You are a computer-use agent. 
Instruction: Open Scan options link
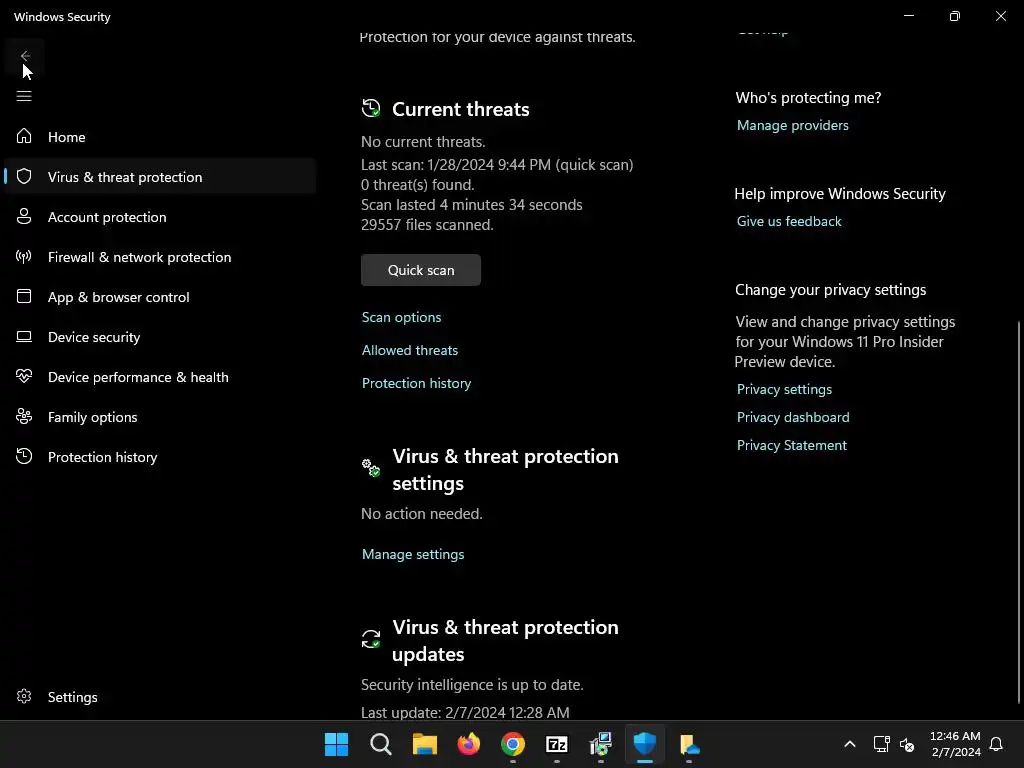click(401, 317)
